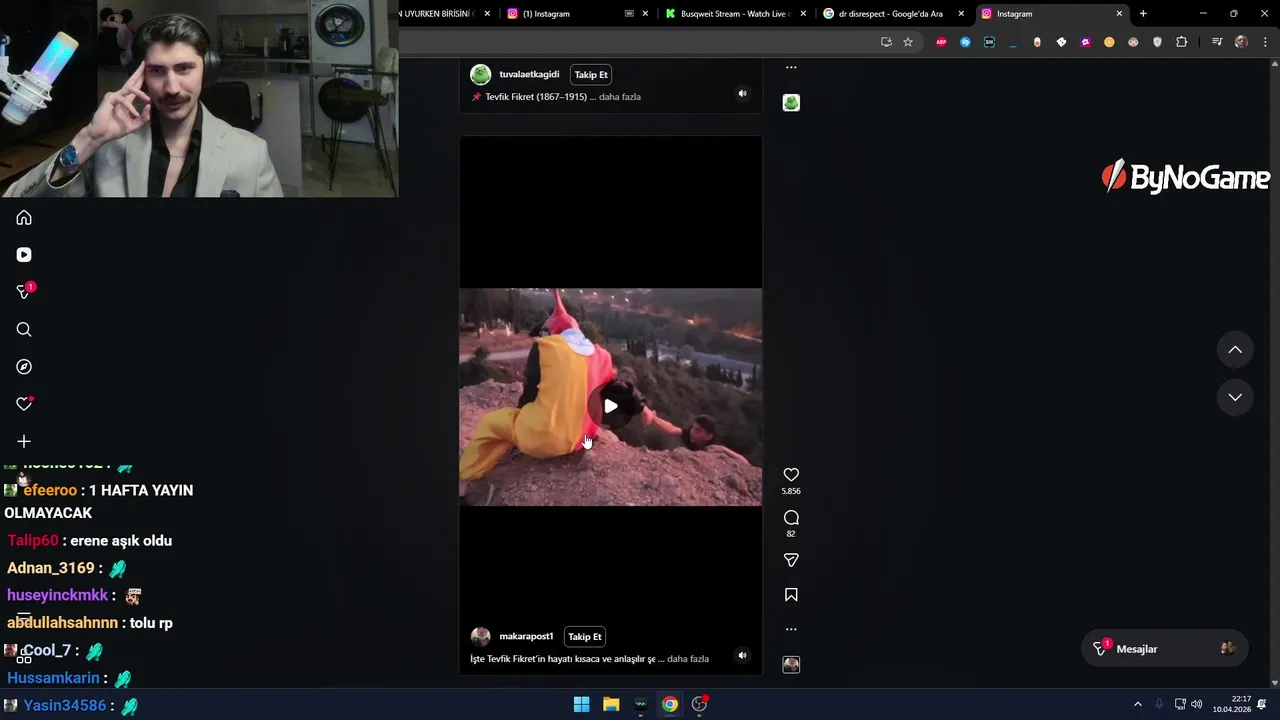Open the ABP adblock extension

click(x=941, y=42)
